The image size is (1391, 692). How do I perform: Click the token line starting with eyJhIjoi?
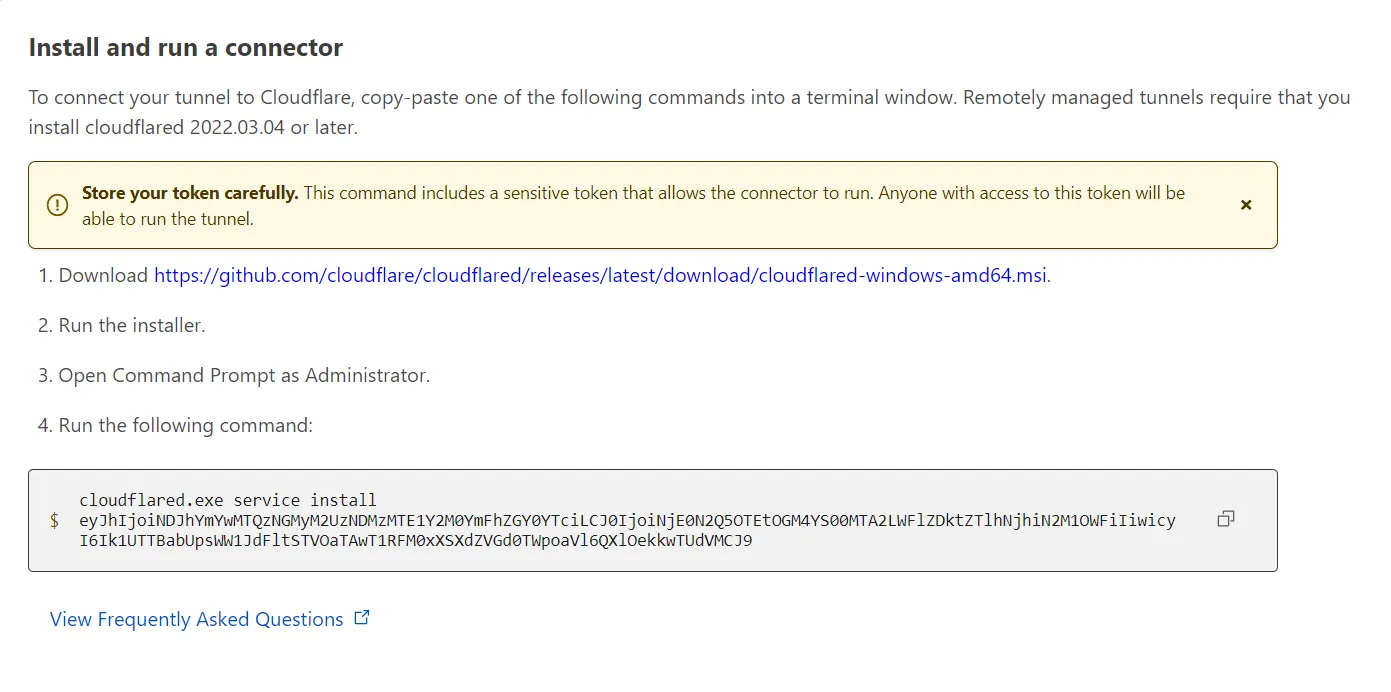627,520
